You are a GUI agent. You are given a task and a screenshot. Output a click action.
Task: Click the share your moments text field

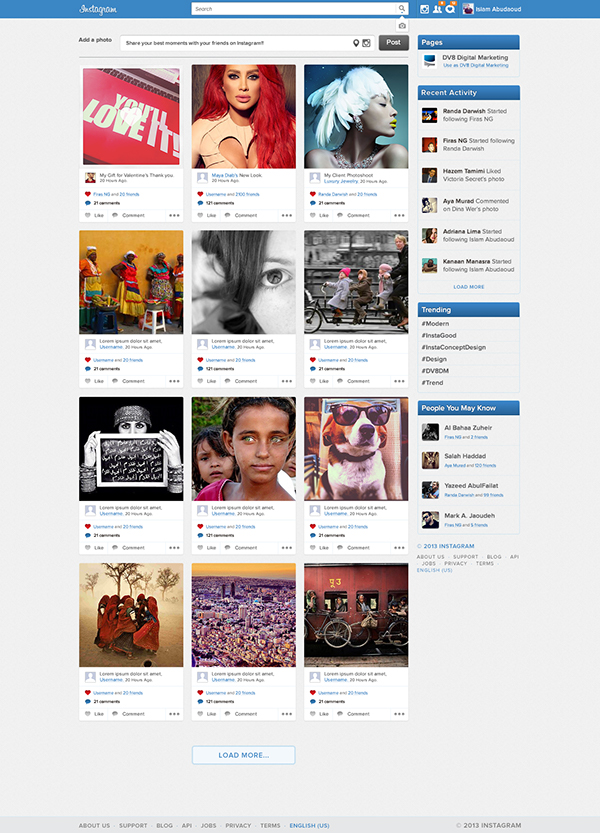pos(236,43)
